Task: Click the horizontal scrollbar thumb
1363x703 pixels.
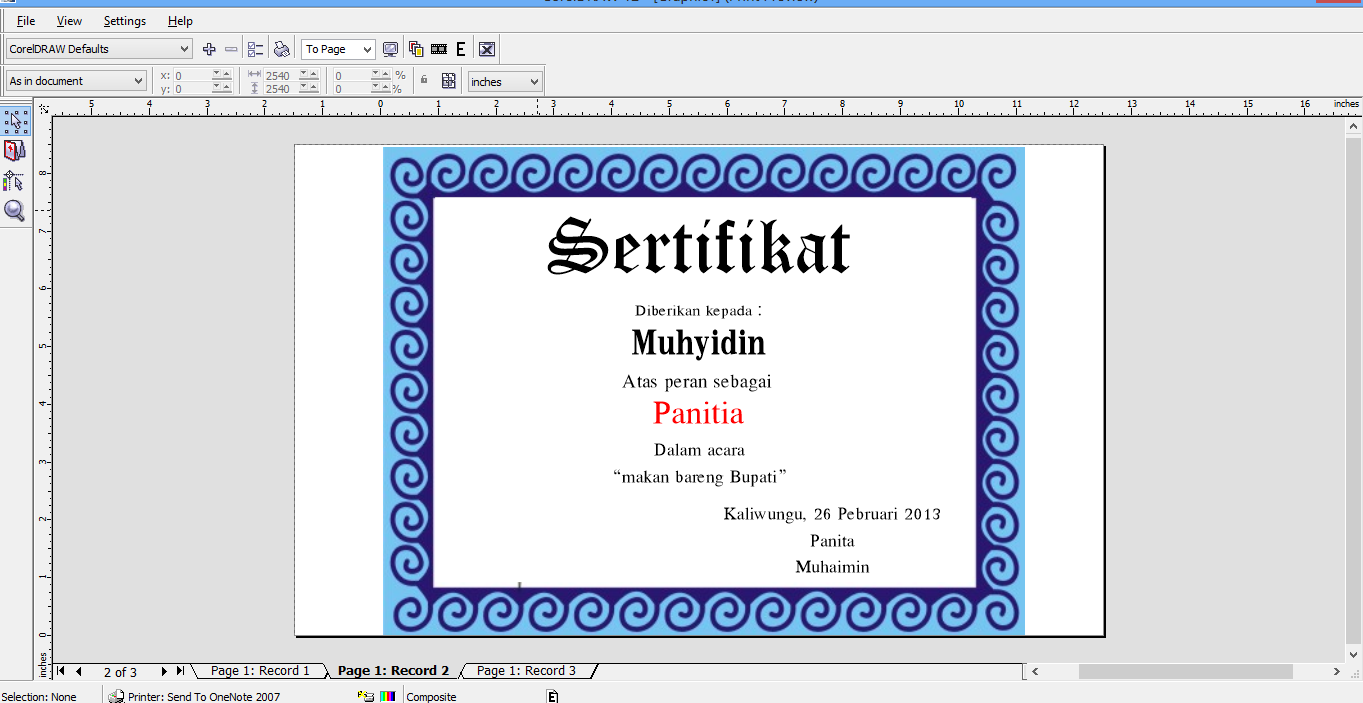Action: [1185, 672]
